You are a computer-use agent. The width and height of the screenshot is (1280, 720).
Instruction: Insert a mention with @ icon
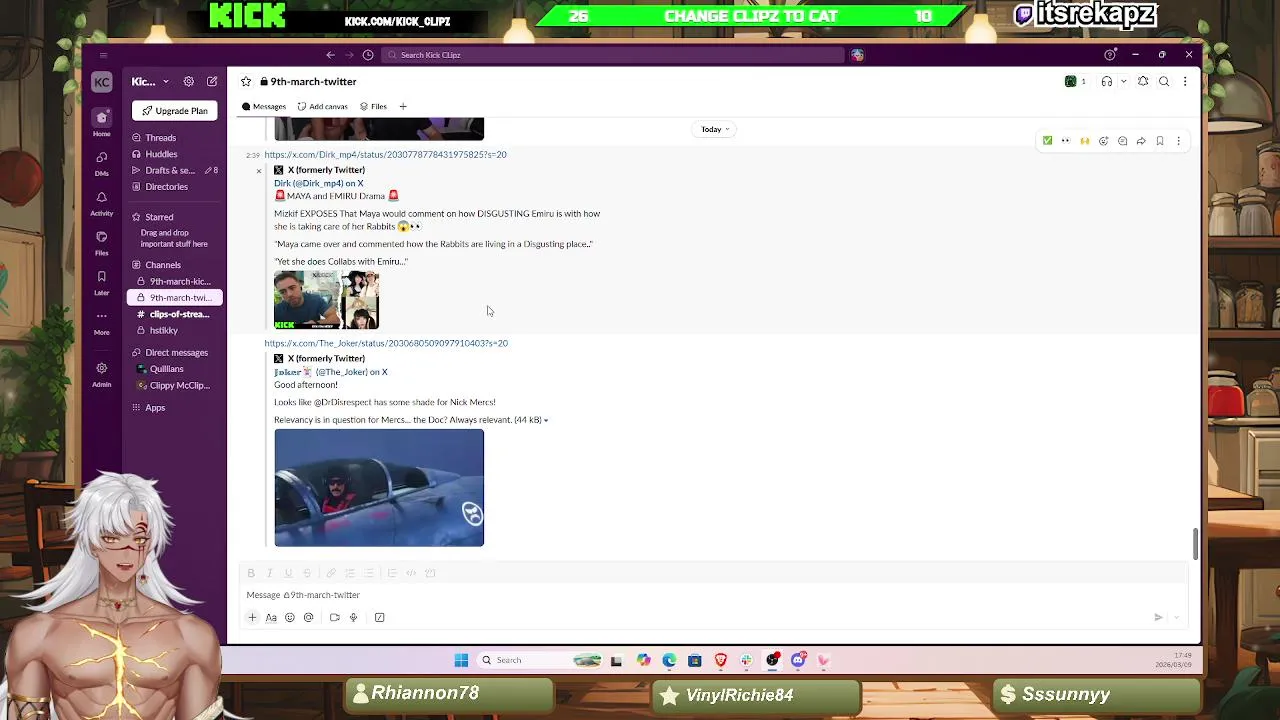click(308, 618)
